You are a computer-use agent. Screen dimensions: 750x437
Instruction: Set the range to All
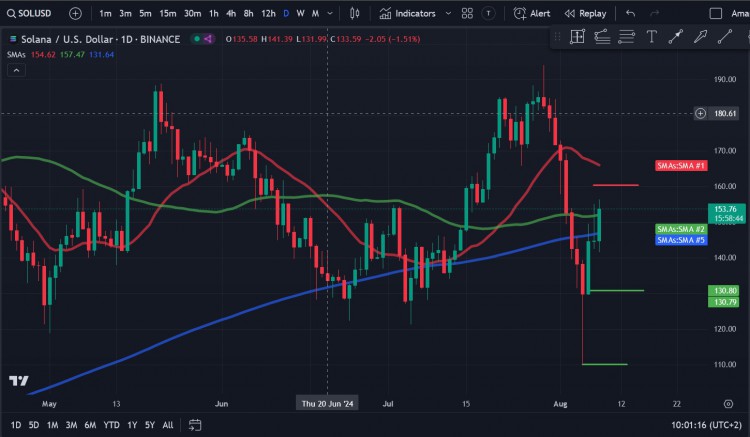pyautogui.click(x=168, y=425)
